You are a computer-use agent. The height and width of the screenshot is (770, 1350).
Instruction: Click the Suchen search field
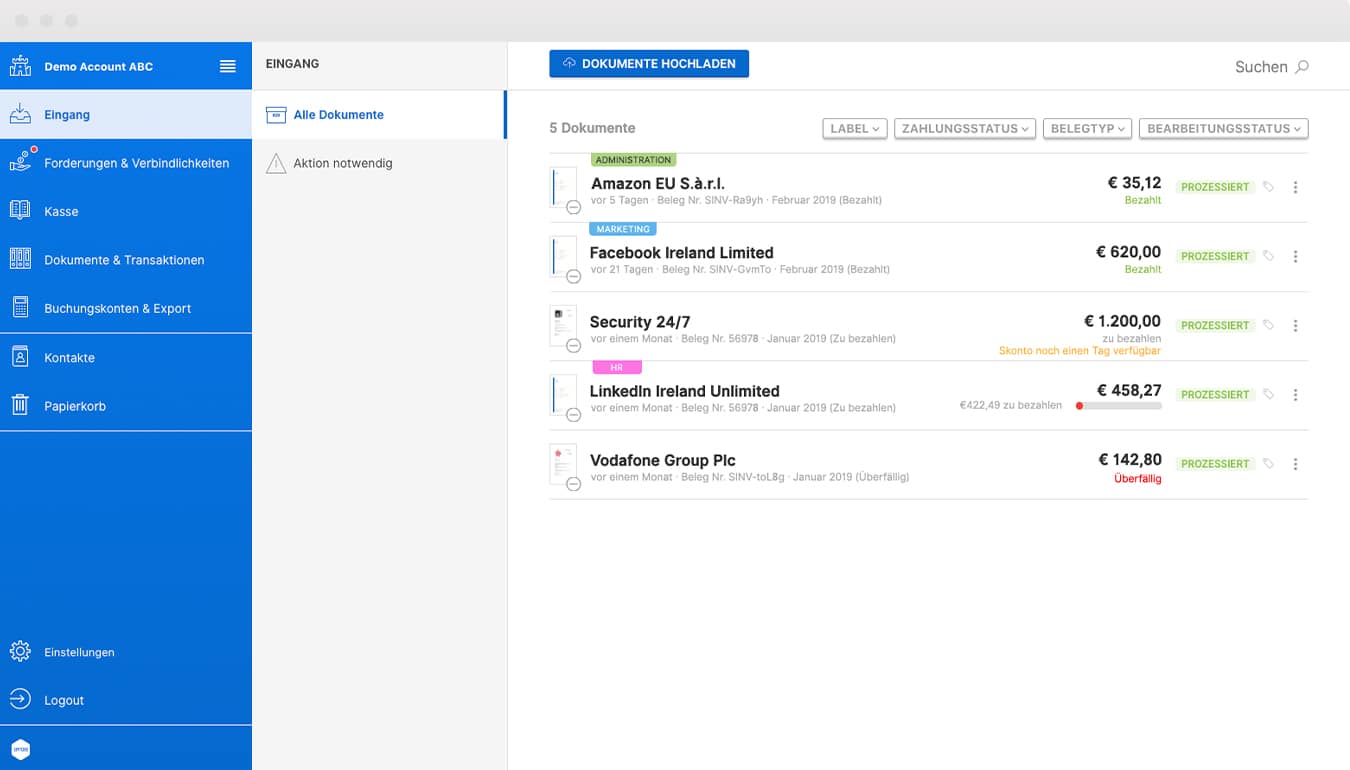point(1271,67)
